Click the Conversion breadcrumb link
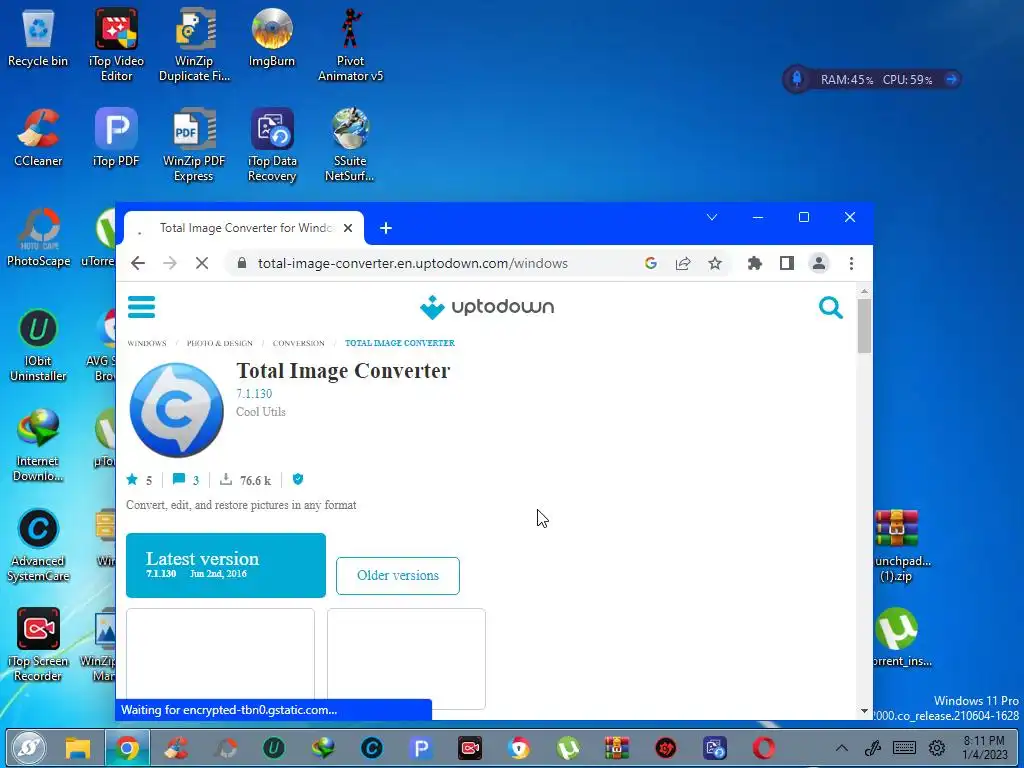 click(298, 343)
